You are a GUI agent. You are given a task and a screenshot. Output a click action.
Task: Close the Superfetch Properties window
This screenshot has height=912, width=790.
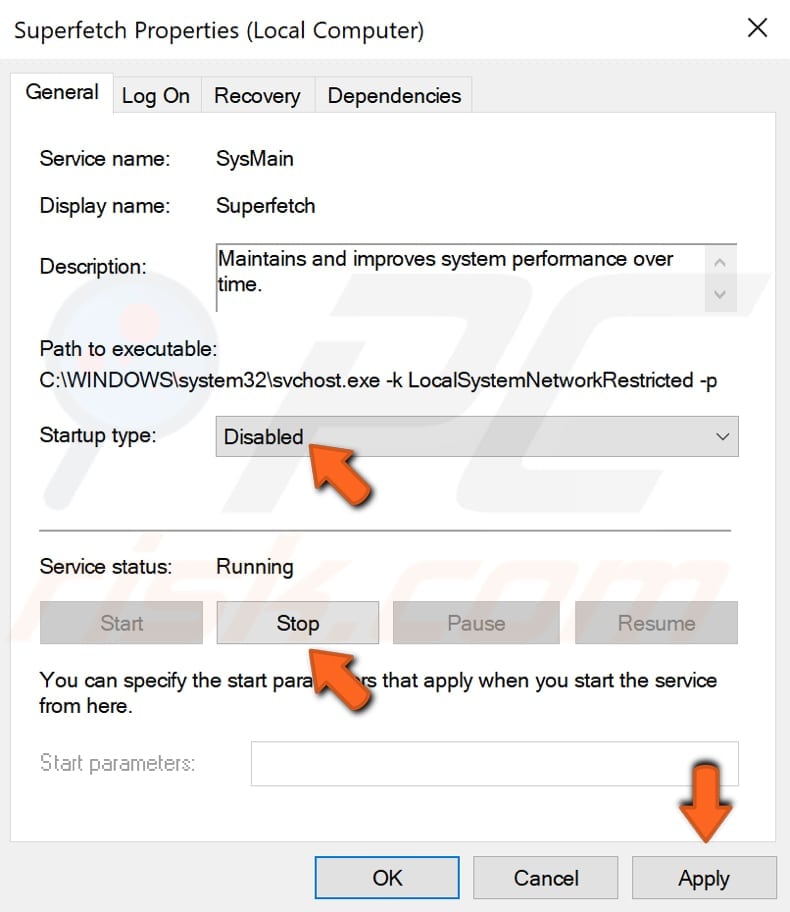[758, 28]
